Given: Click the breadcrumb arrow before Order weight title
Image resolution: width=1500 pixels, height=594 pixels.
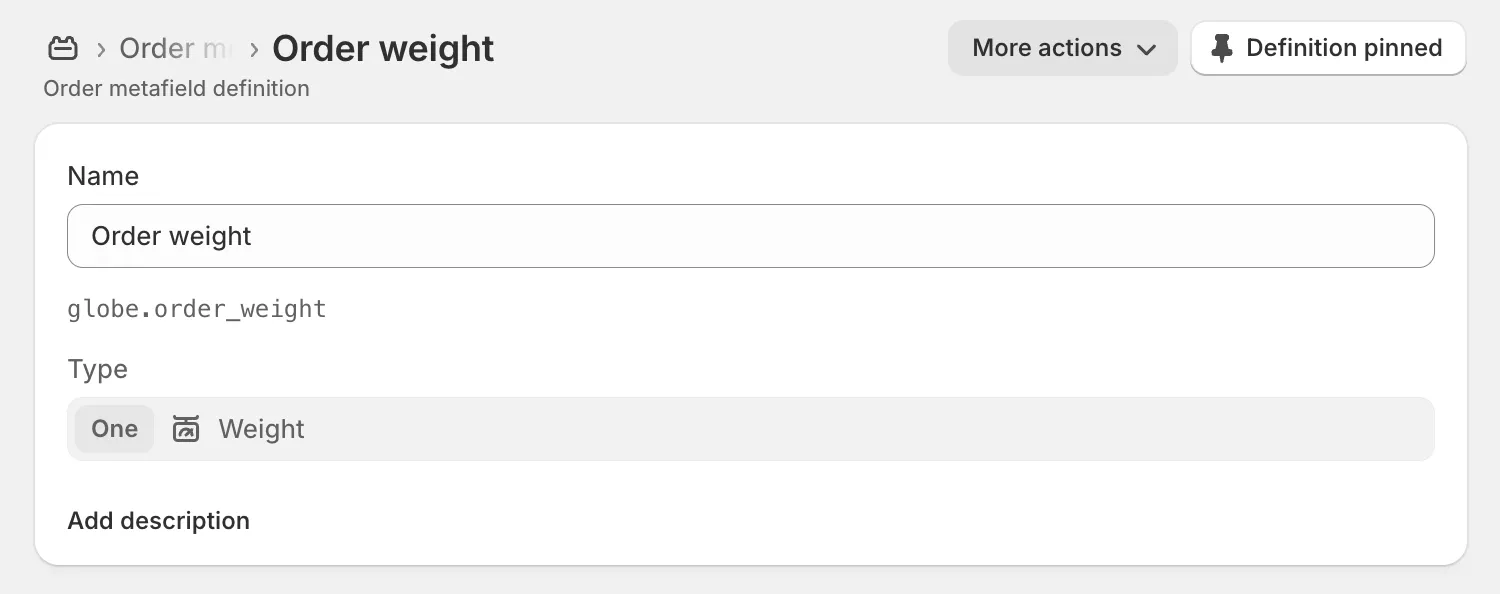Looking at the screenshot, I should pos(255,48).
